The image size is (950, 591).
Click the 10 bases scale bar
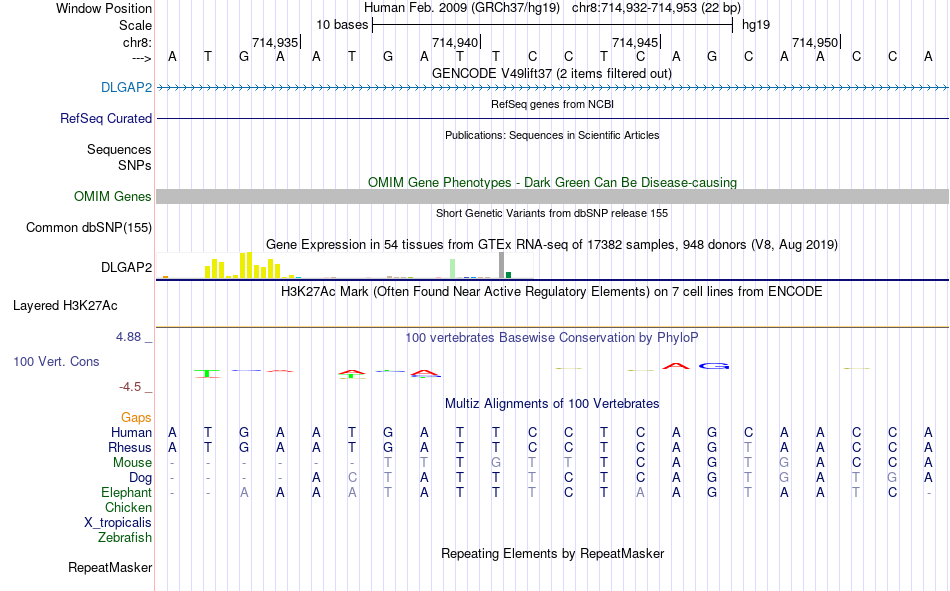pyautogui.click(x=553, y=25)
